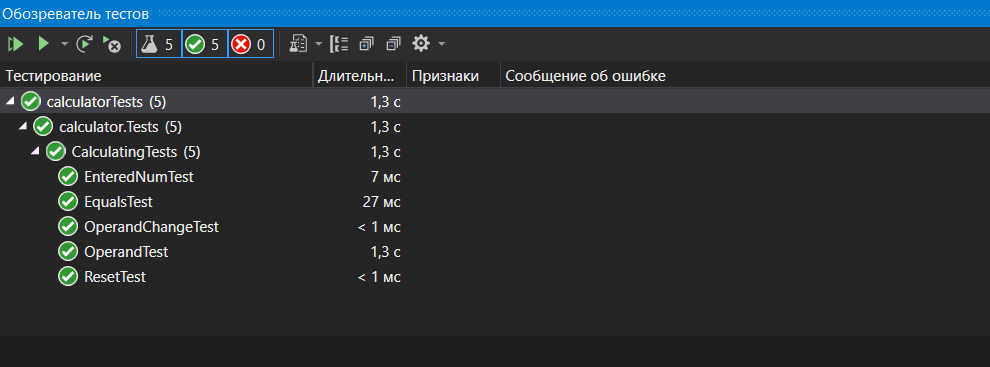Collapse the calculatorTests root node
The image size is (990, 367).
pyautogui.click(x=10, y=100)
